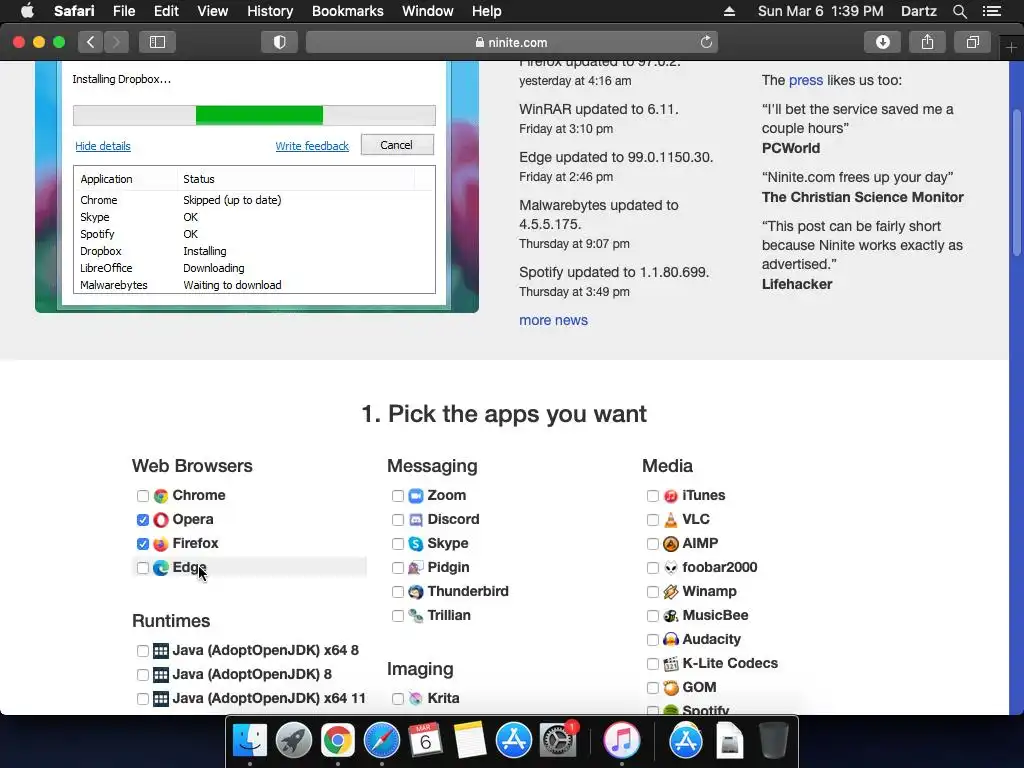Open the privacy report shield icon
The height and width of the screenshot is (768, 1024).
point(280,42)
